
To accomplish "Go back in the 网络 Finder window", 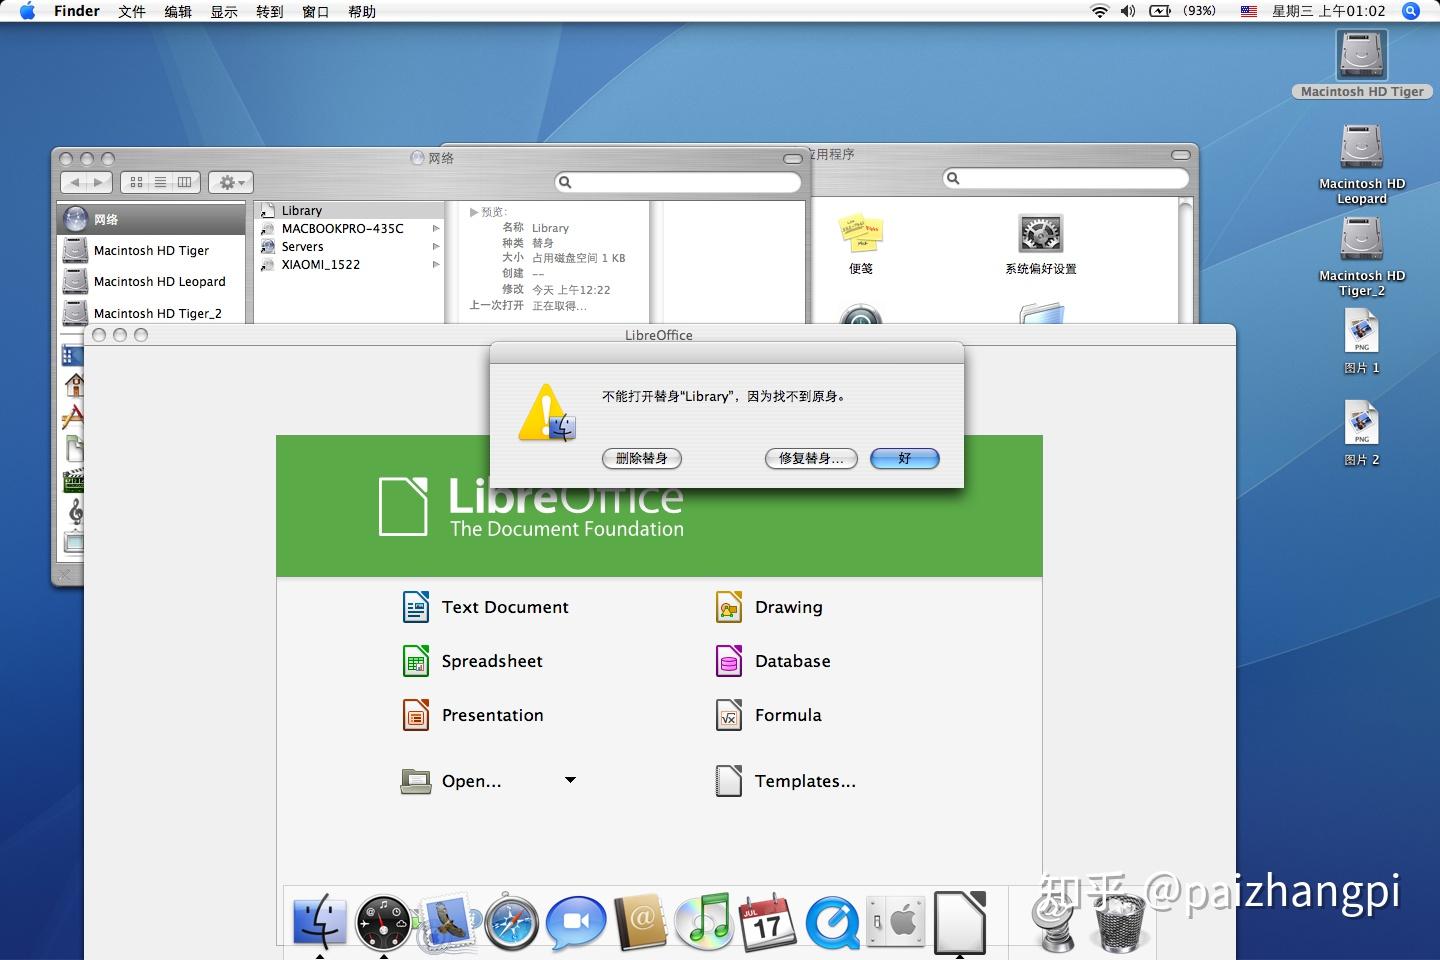I will point(75,182).
